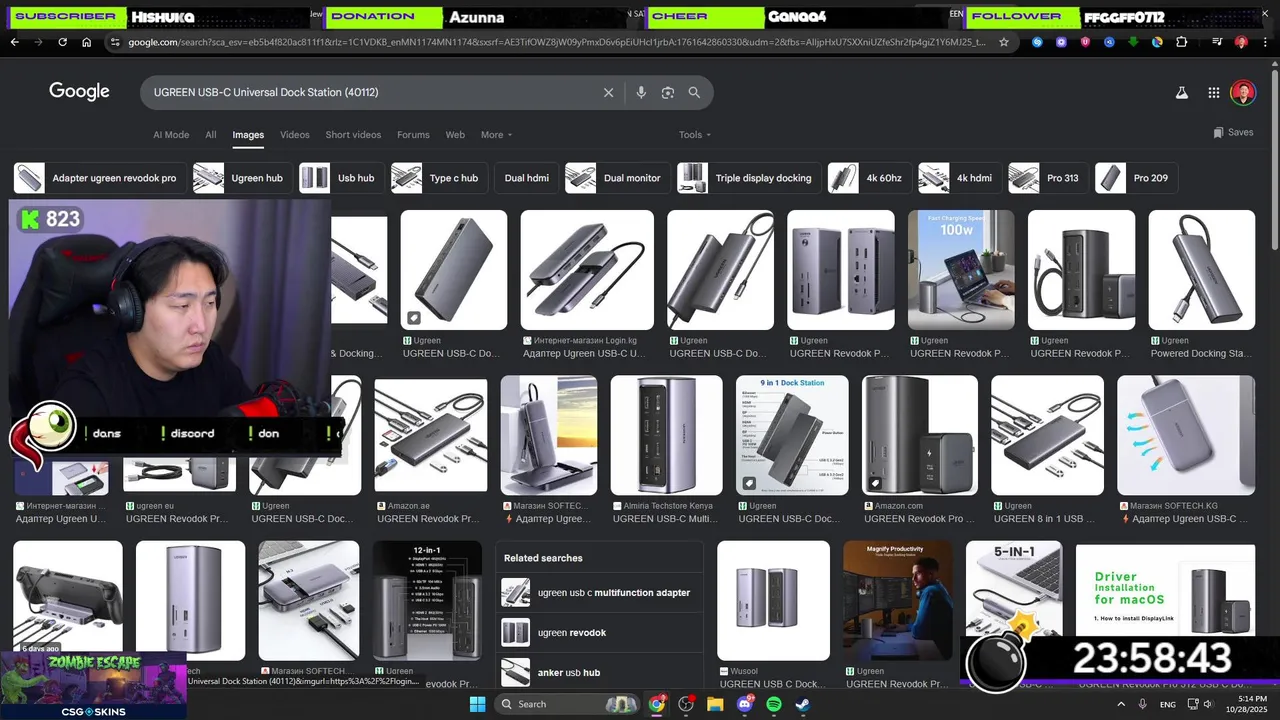Filter by Adapter ugreen revodok pro chip
Image resolution: width=1280 pixels, height=720 pixels.
tap(99, 178)
